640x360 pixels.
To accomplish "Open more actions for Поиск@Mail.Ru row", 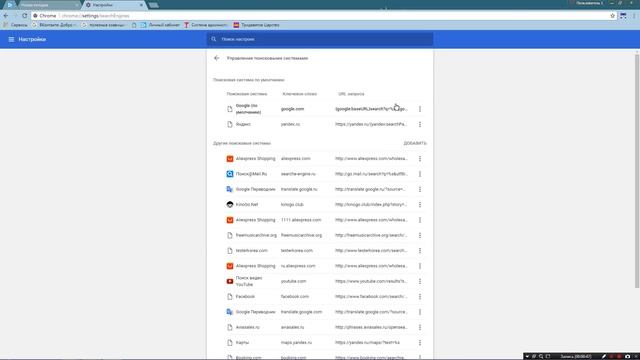I will (x=420, y=174).
